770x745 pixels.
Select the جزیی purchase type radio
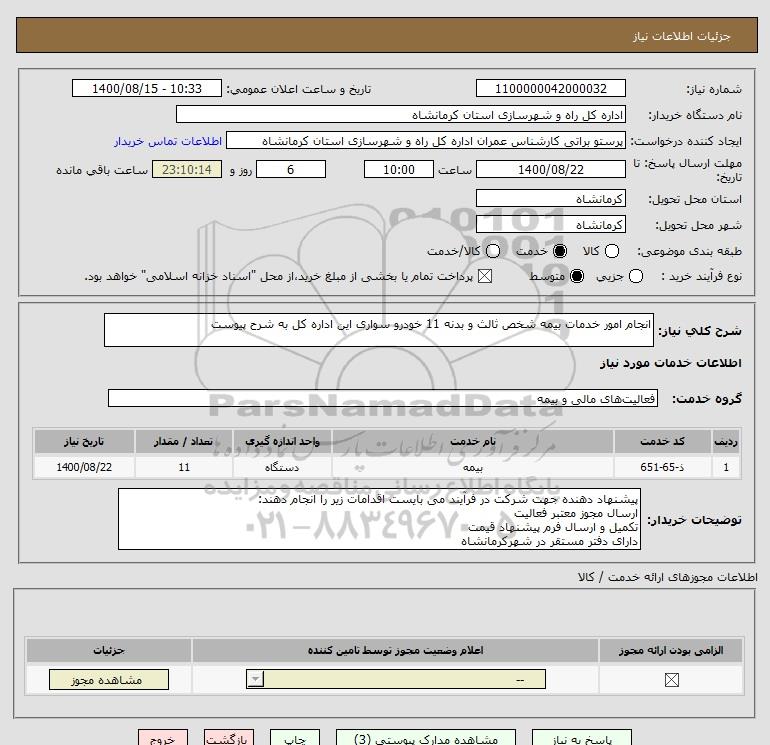(635, 276)
